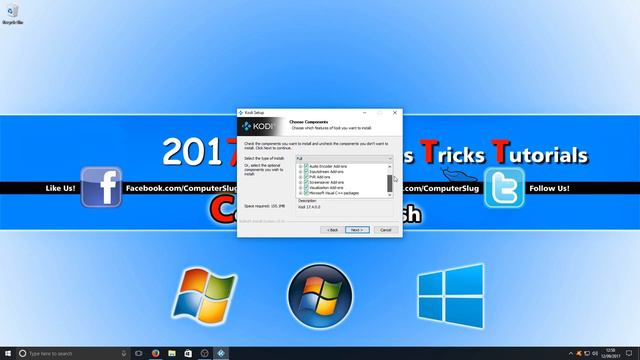Toggle the Audio Encoder Add-ons checkbox
Image resolution: width=640 pixels, height=360 pixels.
pos(306,166)
